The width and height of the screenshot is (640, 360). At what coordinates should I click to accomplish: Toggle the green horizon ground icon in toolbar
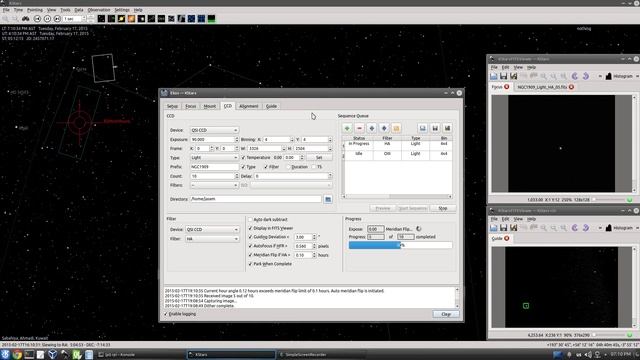click(211, 19)
